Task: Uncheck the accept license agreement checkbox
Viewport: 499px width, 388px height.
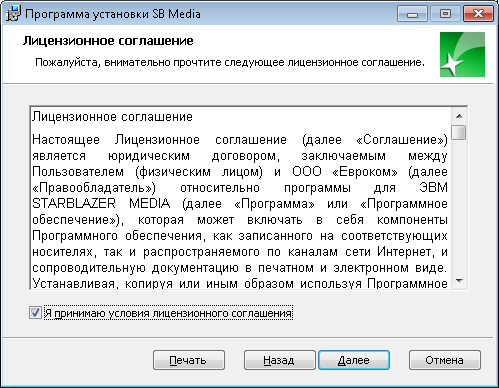Action: (x=35, y=313)
